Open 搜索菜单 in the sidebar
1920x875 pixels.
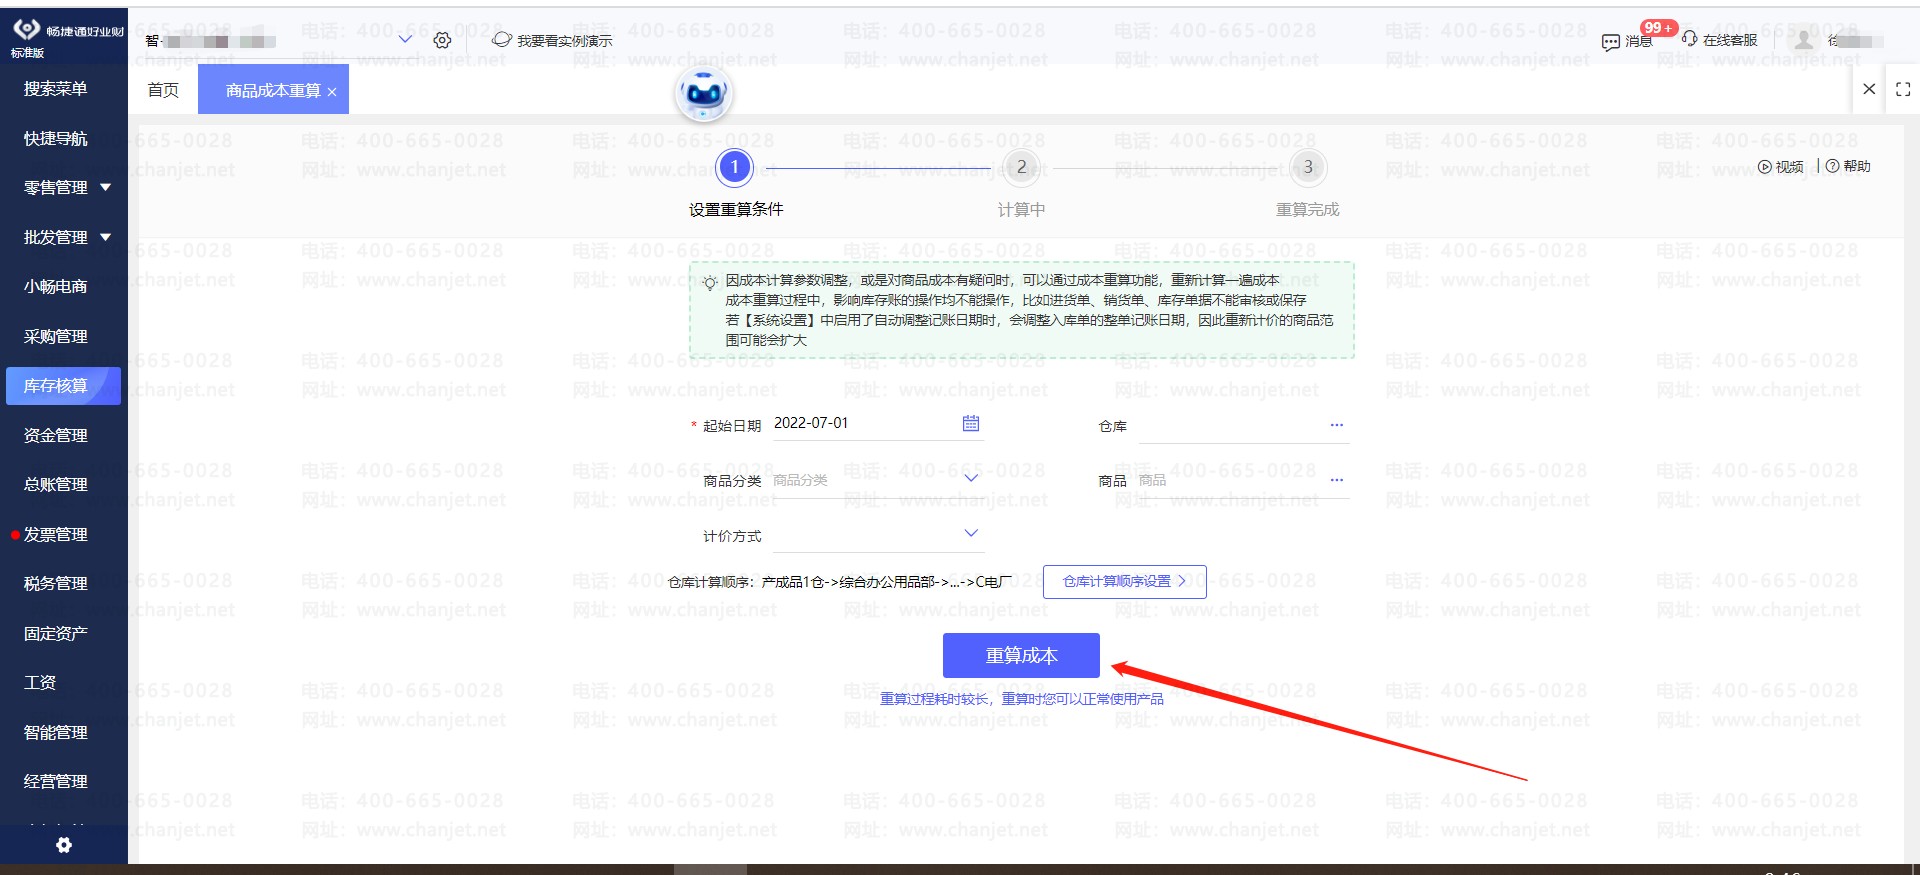coord(56,89)
